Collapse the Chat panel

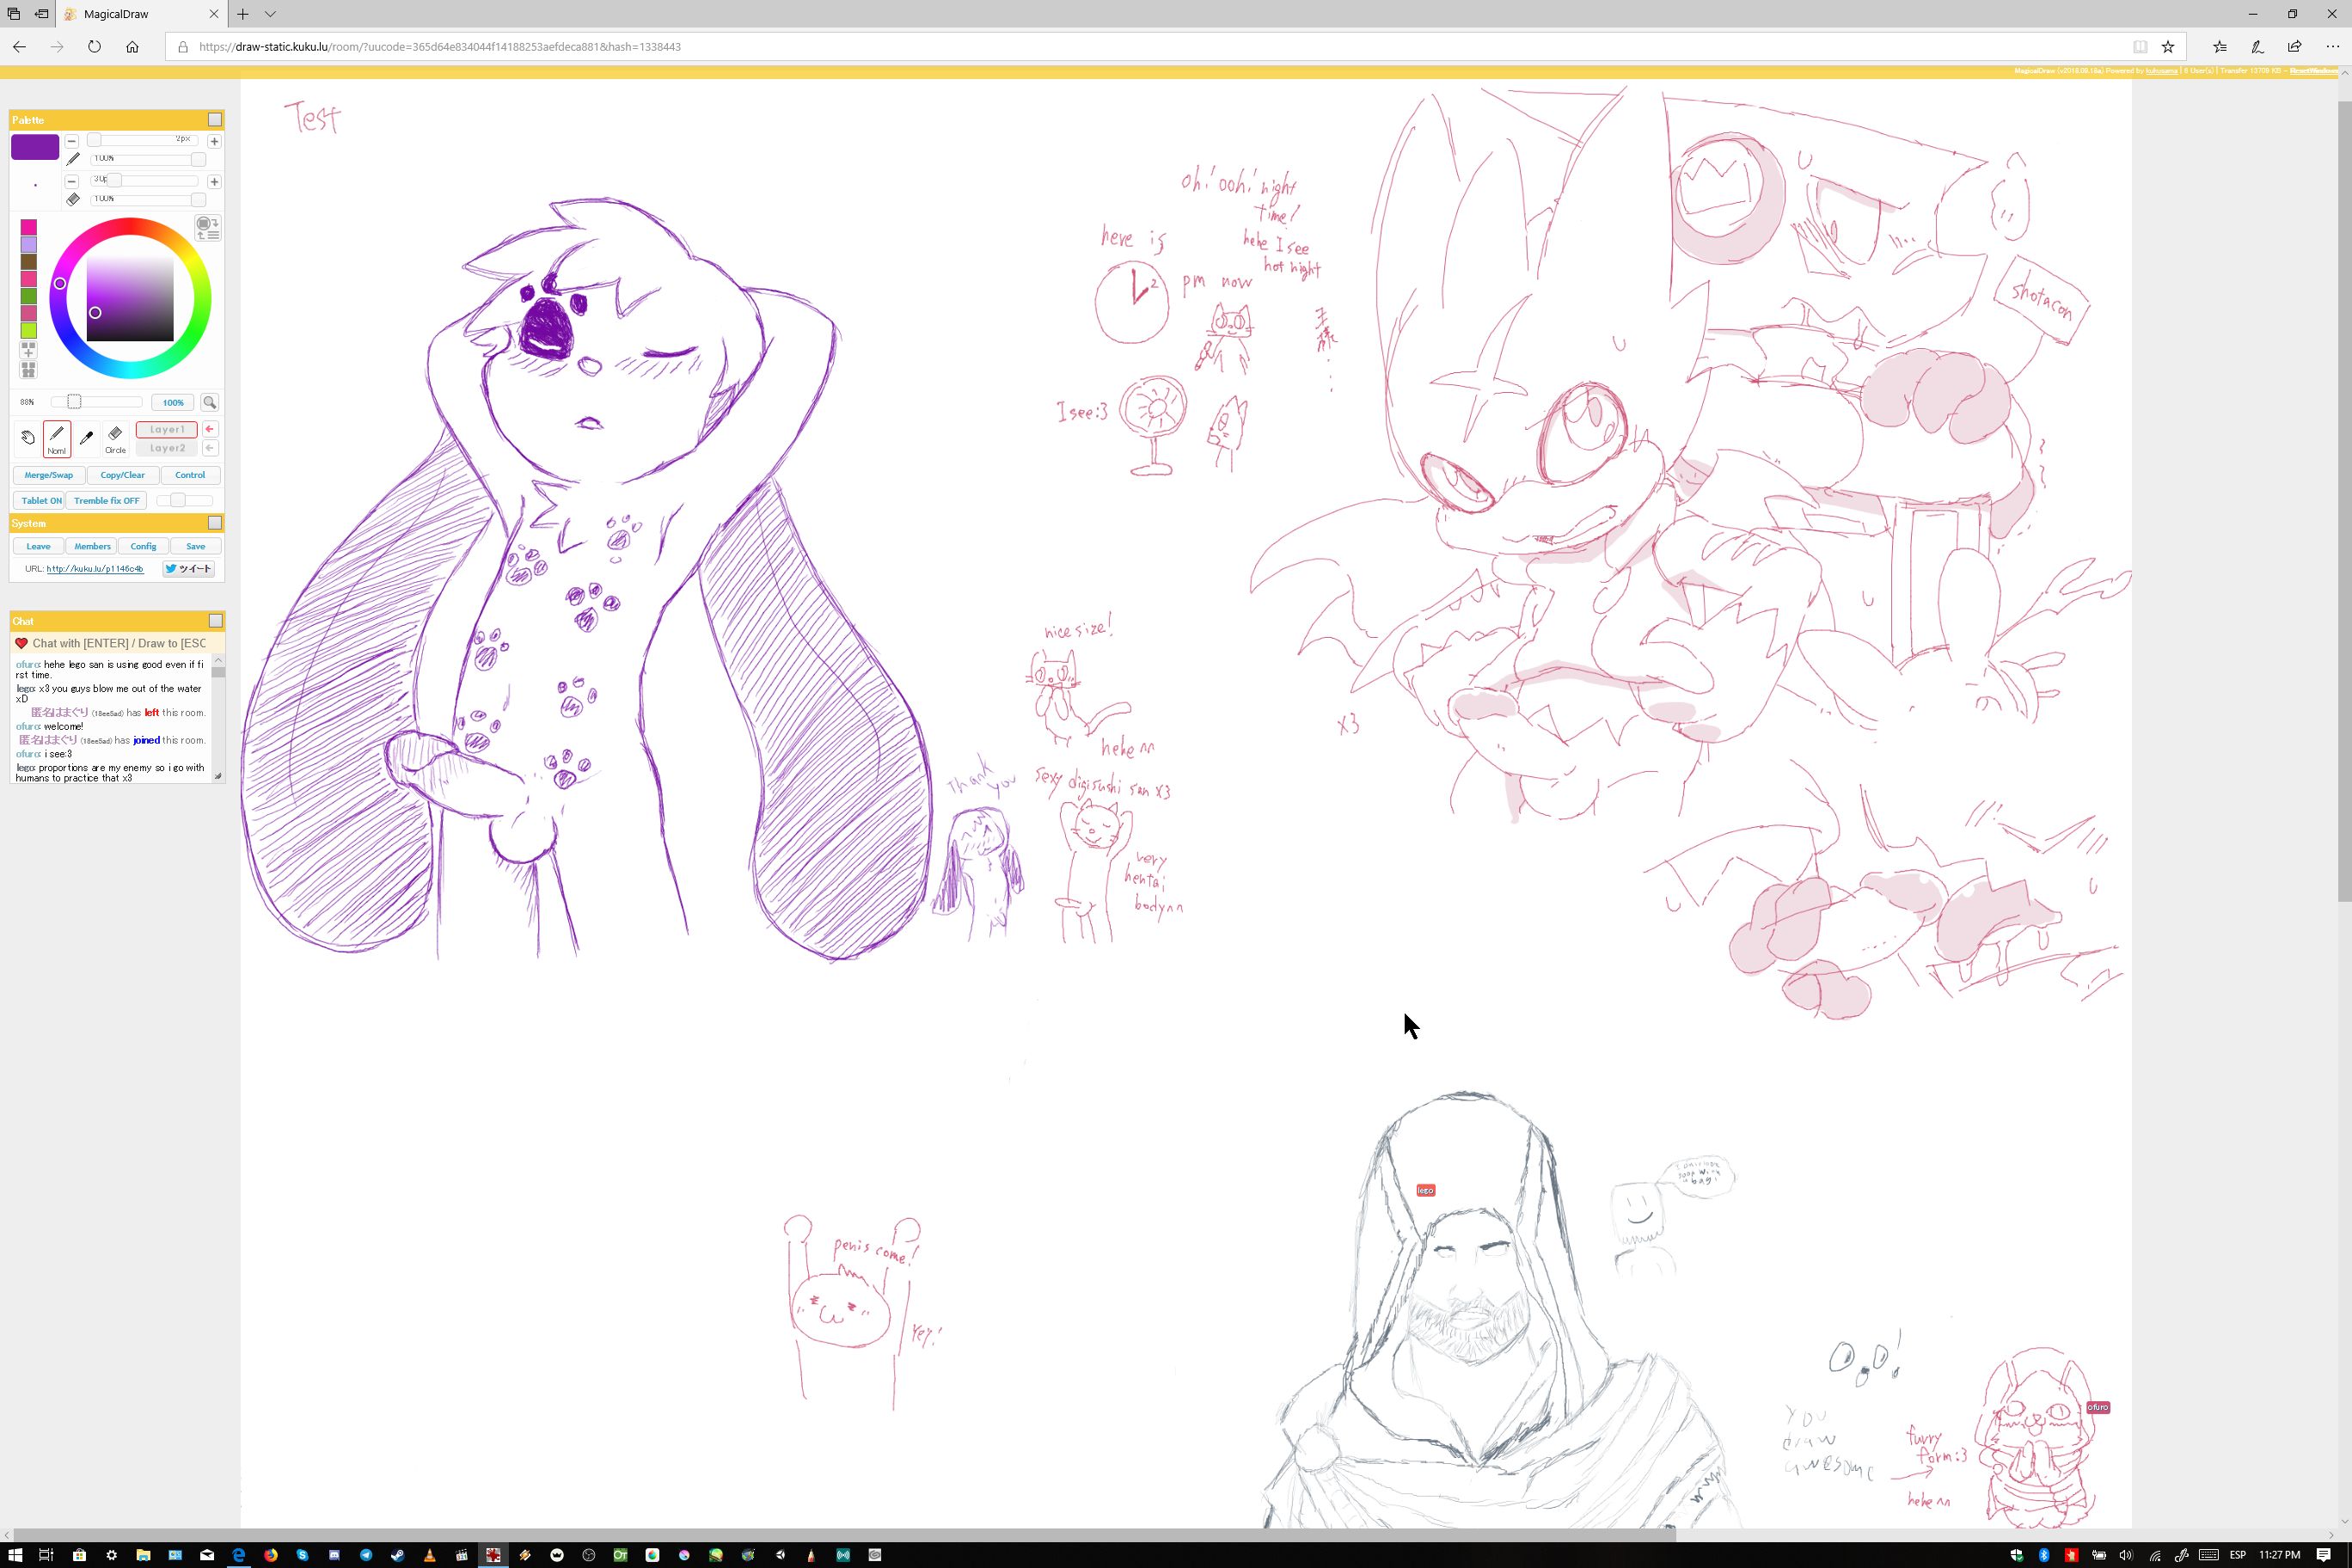click(x=215, y=621)
